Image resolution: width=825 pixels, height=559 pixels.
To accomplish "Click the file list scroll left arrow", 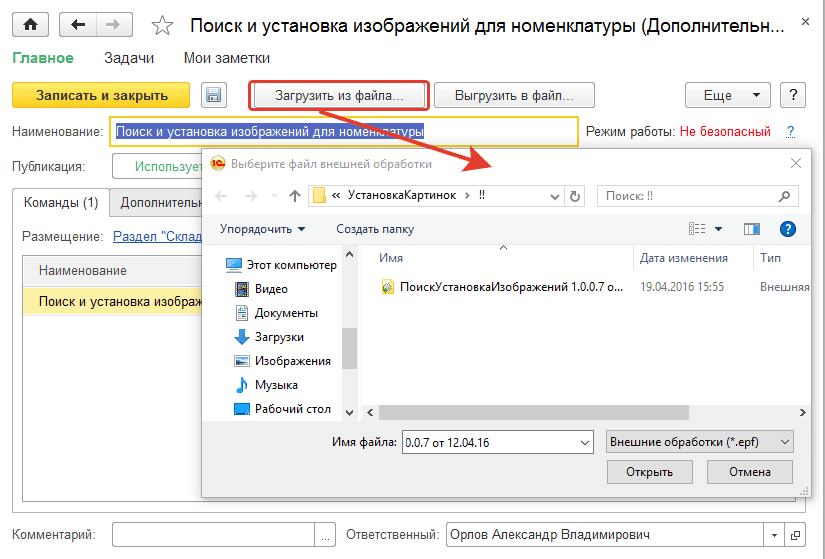I will point(370,413).
